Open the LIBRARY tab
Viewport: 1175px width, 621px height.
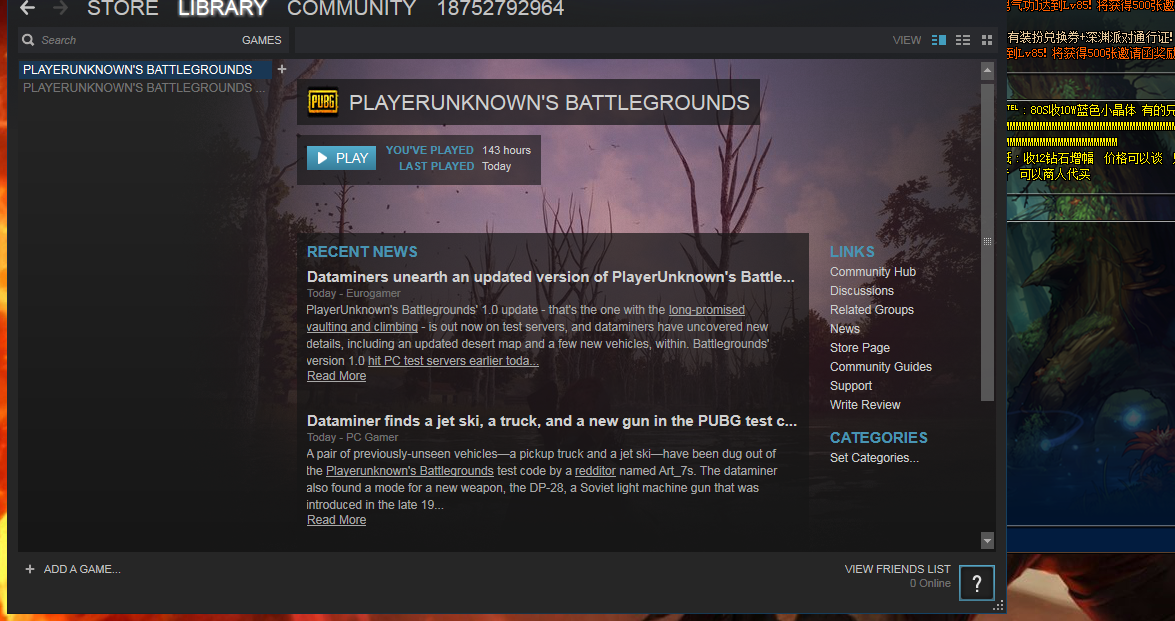(x=223, y=8)
